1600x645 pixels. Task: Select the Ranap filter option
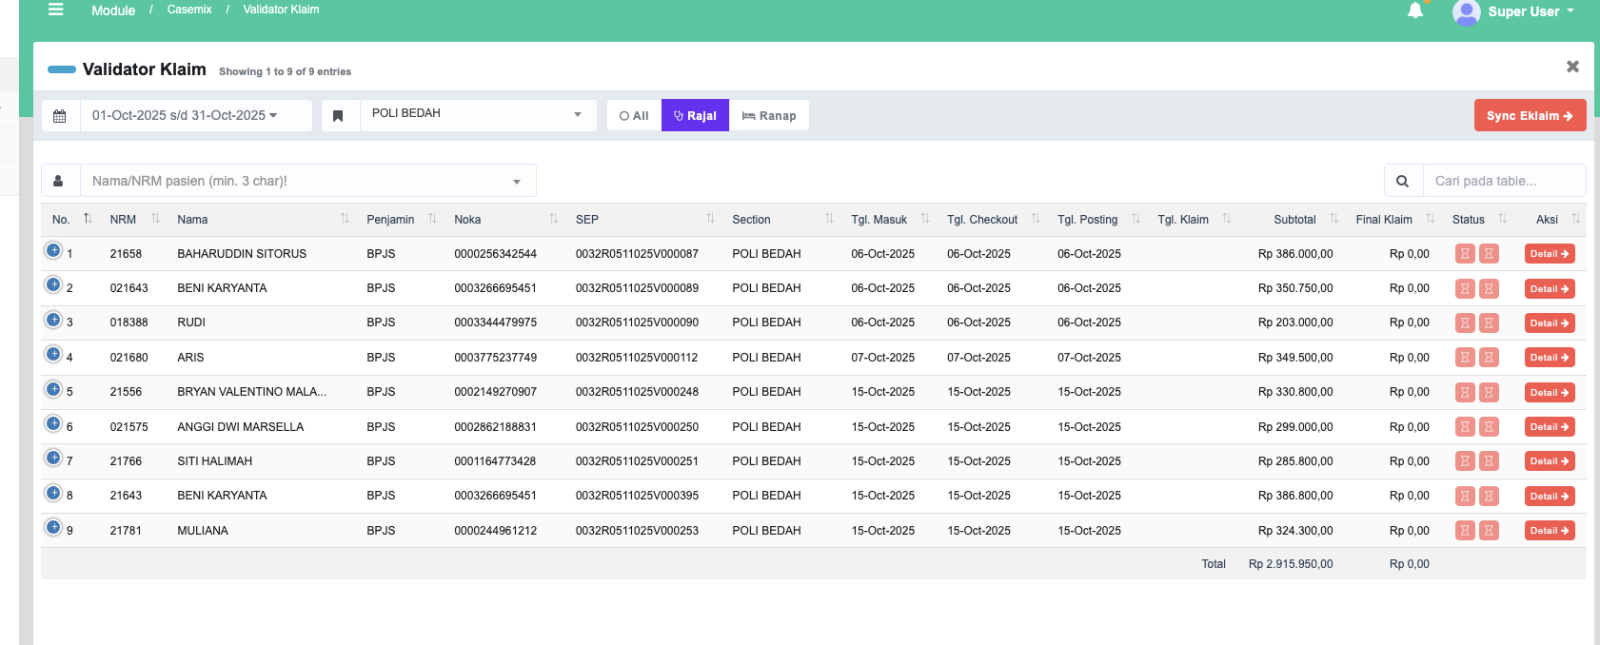point(769,116)
